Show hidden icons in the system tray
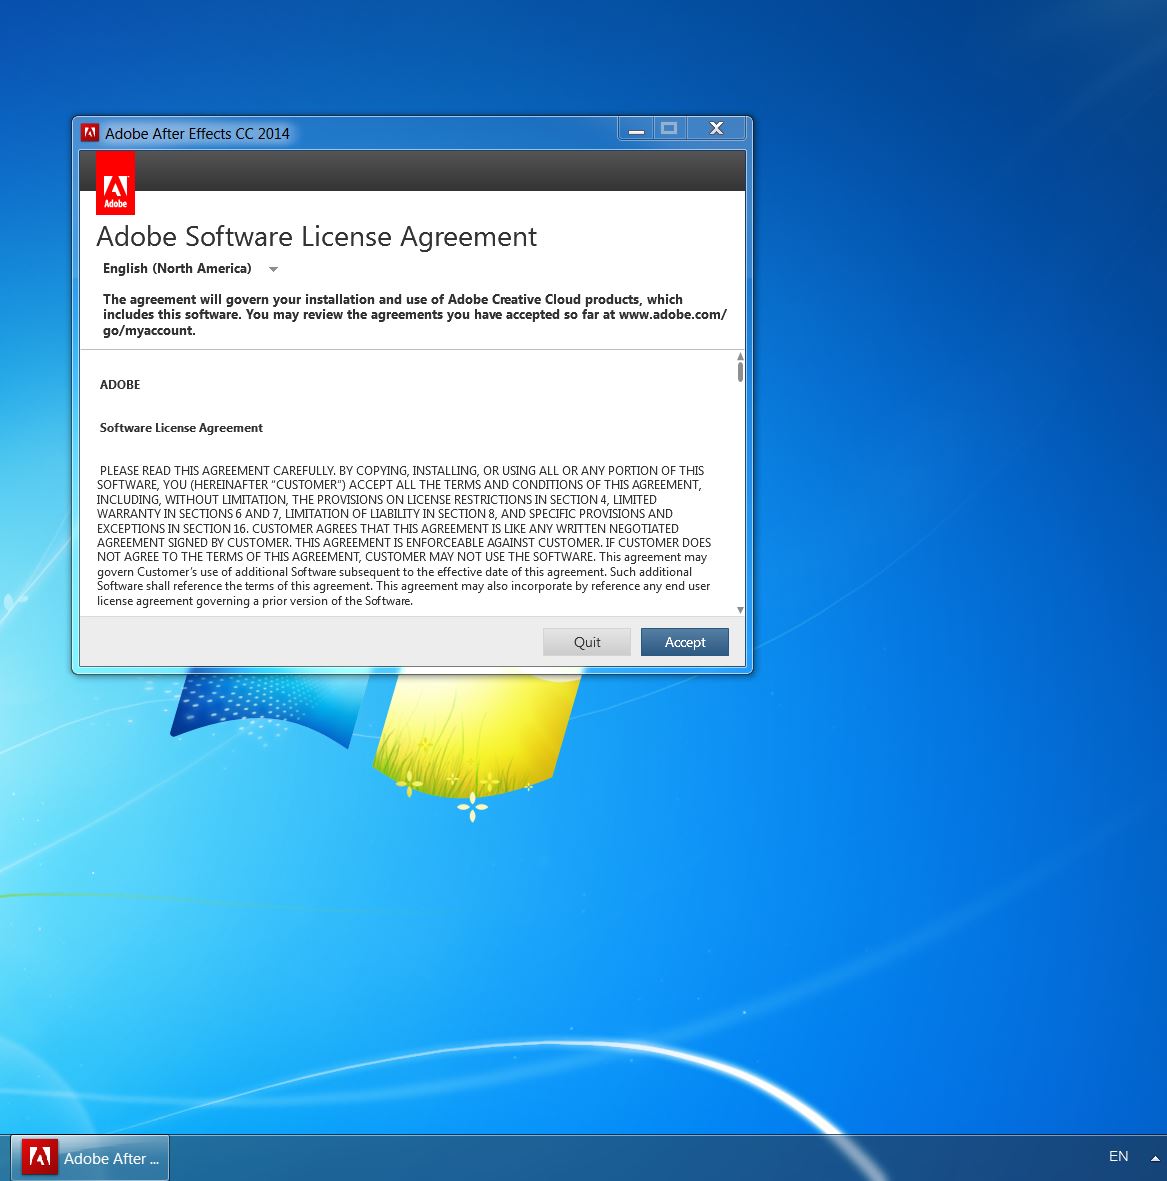 tap(1155, 1158)
